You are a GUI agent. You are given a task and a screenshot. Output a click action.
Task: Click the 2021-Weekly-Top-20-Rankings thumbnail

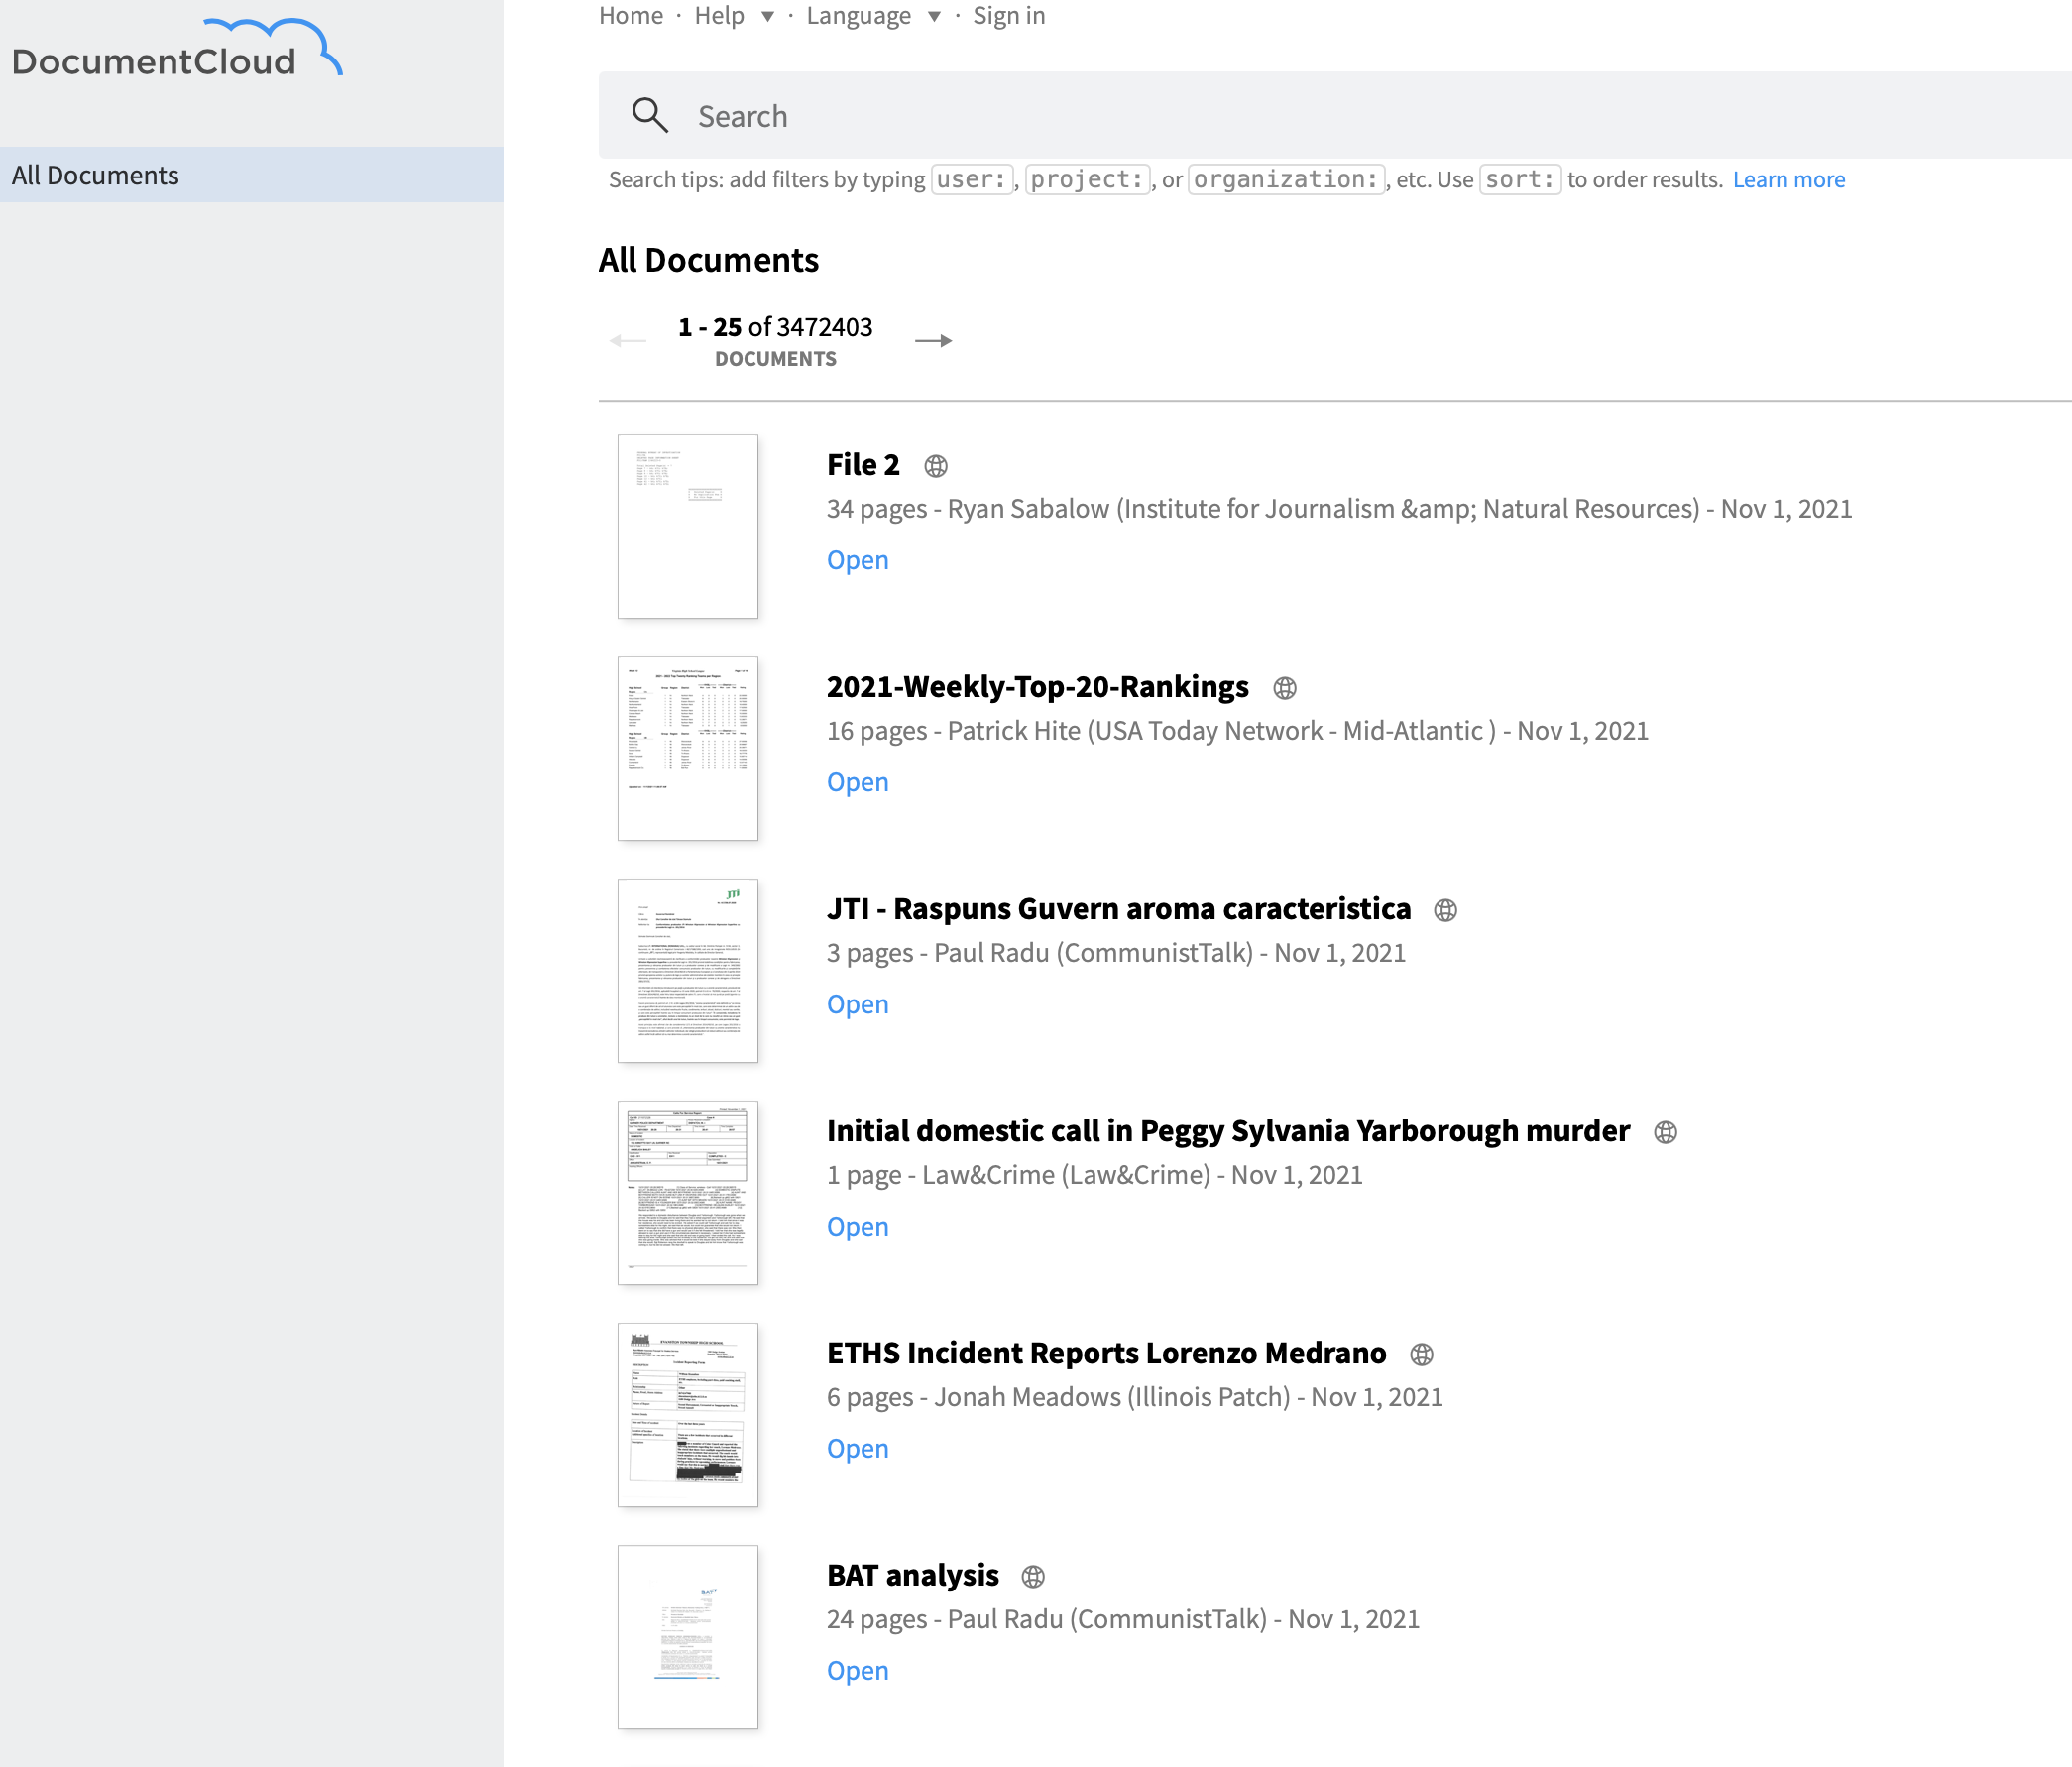point(688,748)
